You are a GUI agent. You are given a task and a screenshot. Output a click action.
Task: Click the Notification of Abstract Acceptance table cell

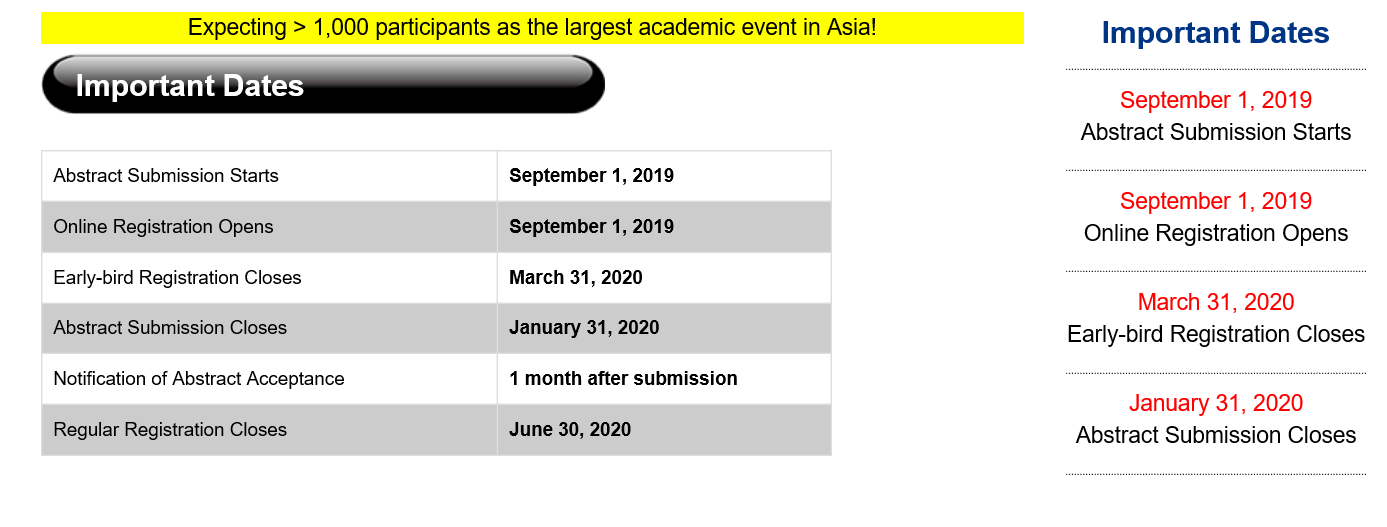tap(199, 379)
